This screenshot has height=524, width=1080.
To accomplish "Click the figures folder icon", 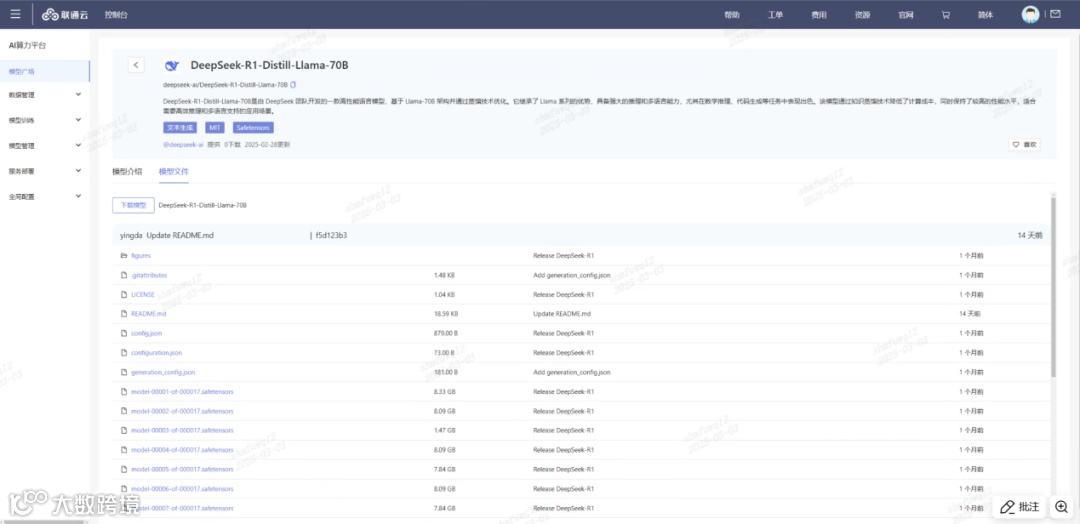I will coord(124,255).
